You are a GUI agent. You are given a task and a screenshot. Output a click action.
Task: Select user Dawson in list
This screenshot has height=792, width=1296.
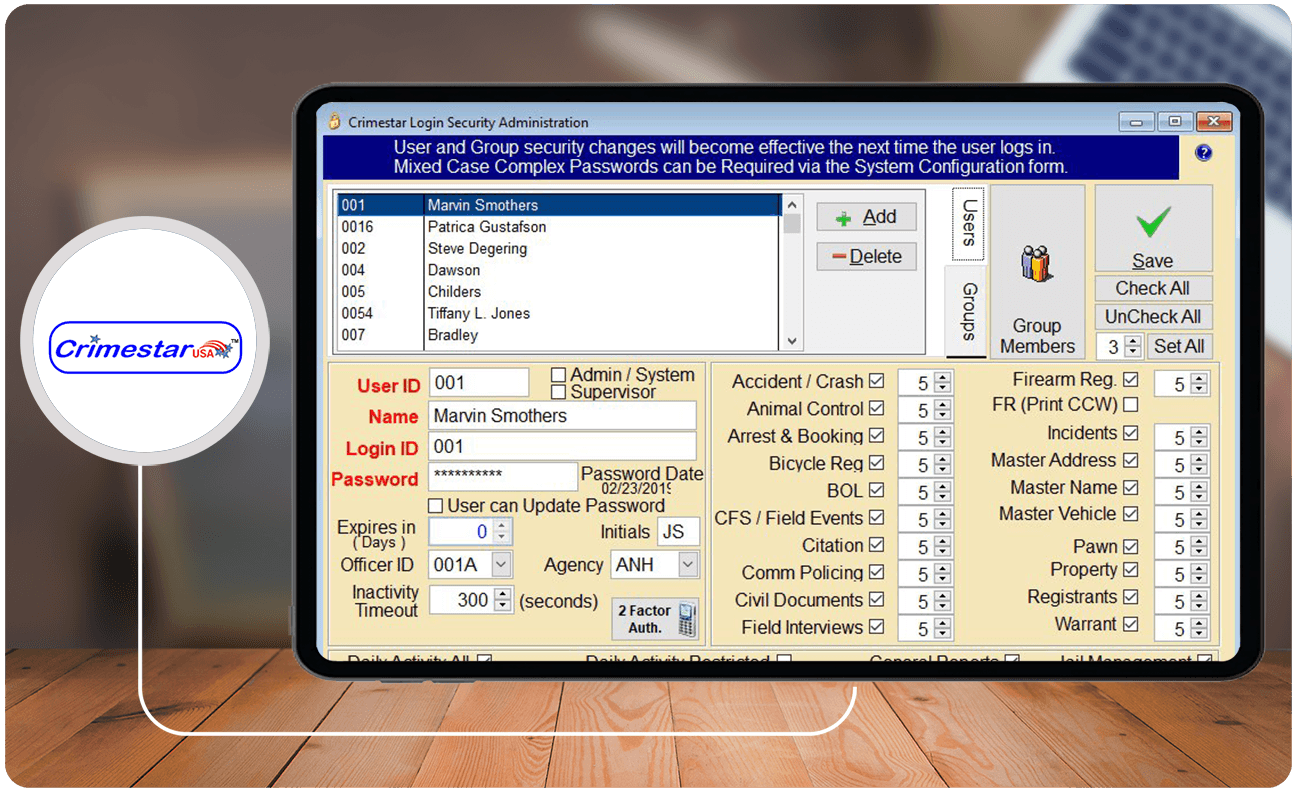(558, 270)
